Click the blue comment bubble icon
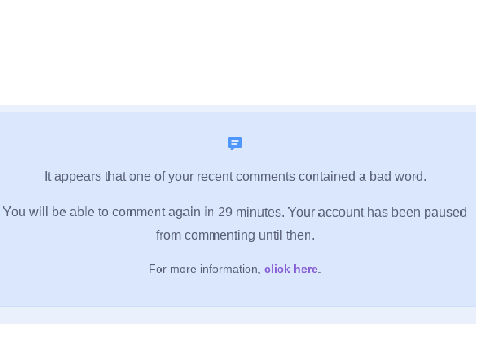 (235, 143)
